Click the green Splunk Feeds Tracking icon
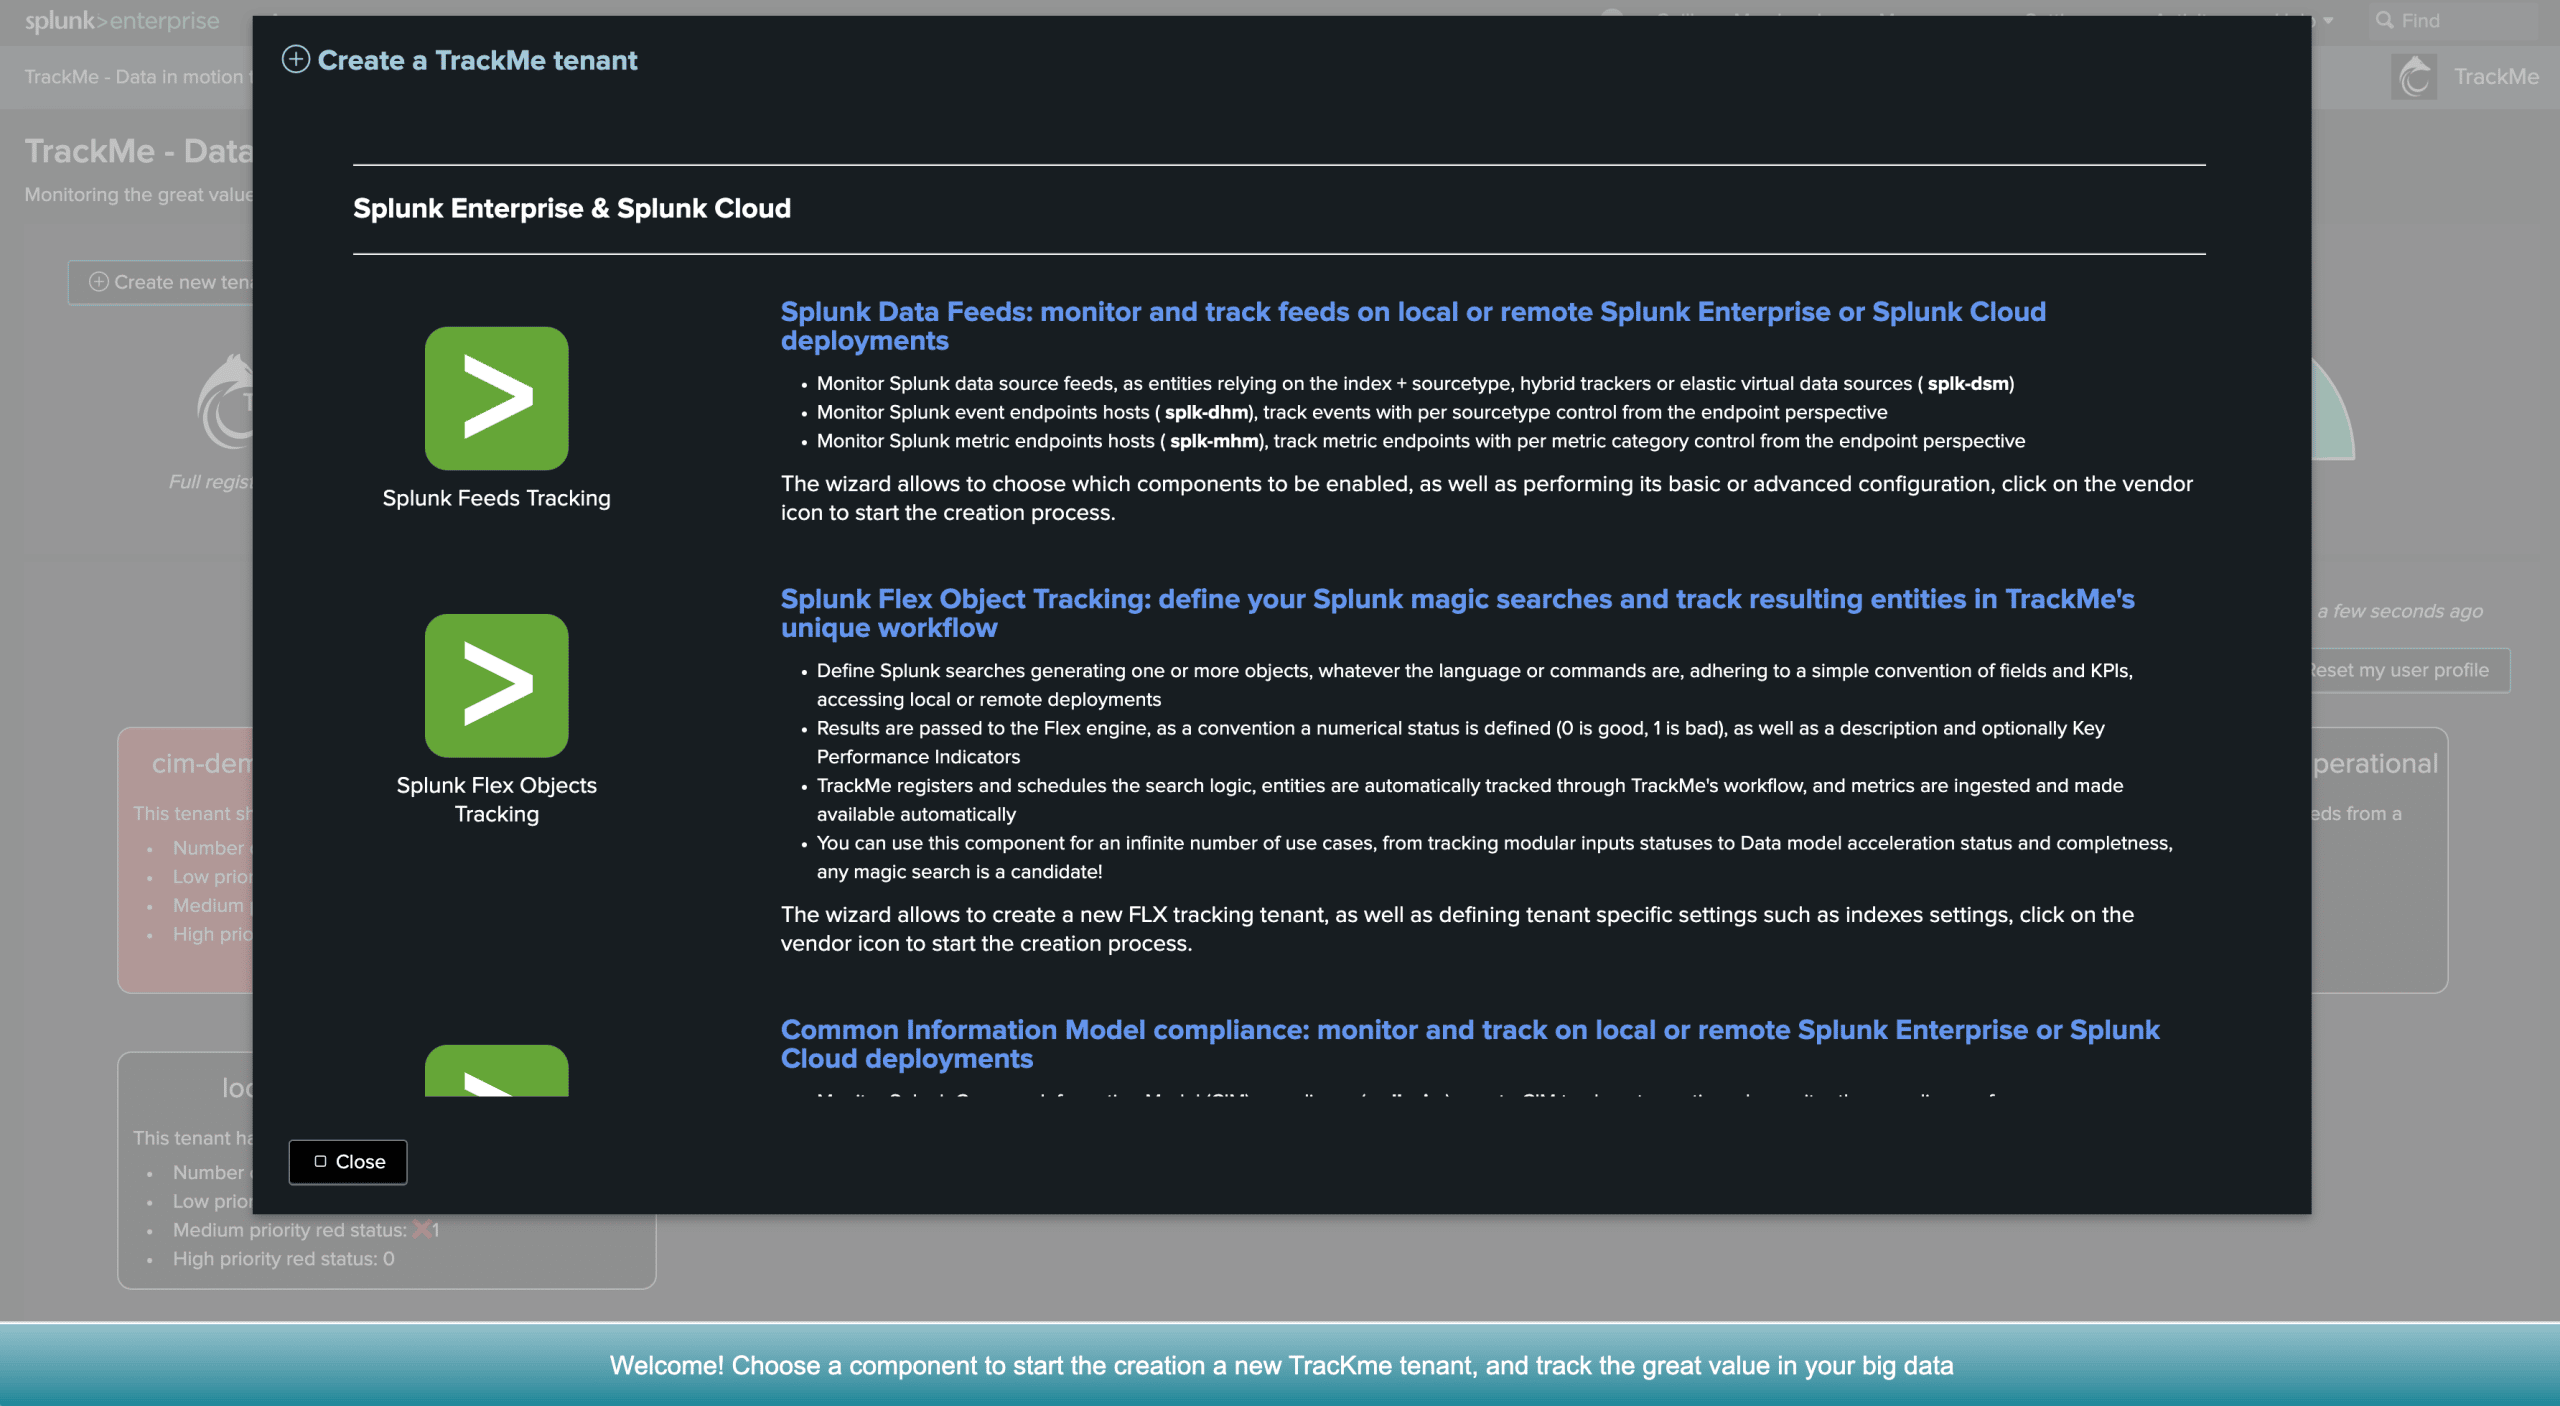Viewport: 2560px width, 1406px height. [x=496, y=398]
